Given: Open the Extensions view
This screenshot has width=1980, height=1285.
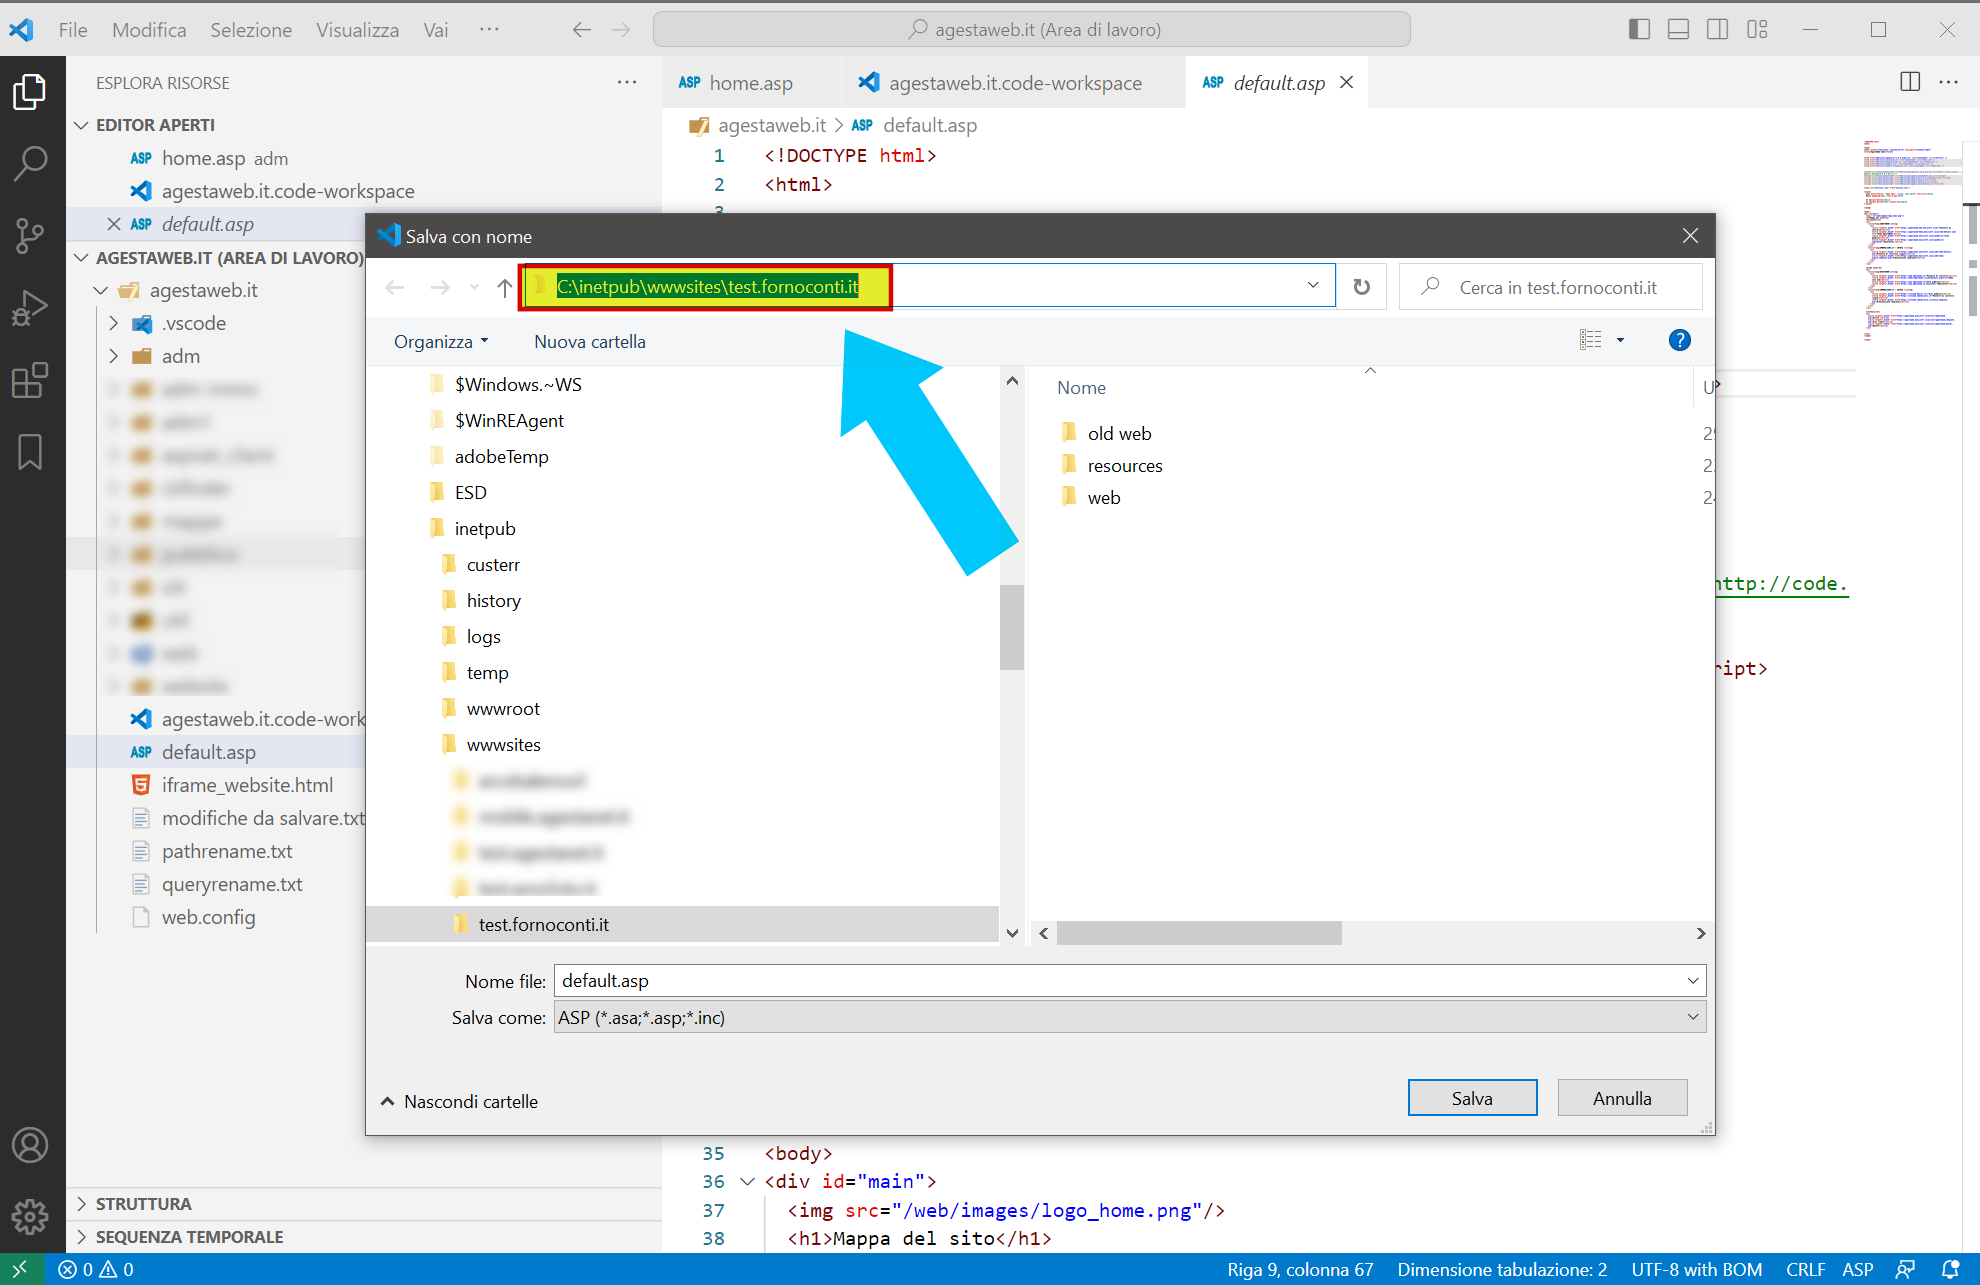Looking at the screenshot, I should tap(30, 379).
